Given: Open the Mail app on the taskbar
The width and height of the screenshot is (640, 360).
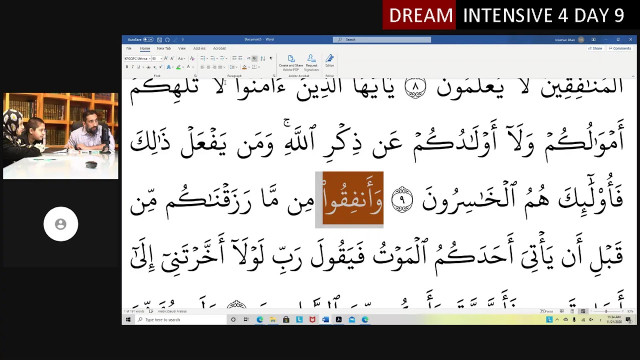Looking at the screenshot, I should click(352, 320).
